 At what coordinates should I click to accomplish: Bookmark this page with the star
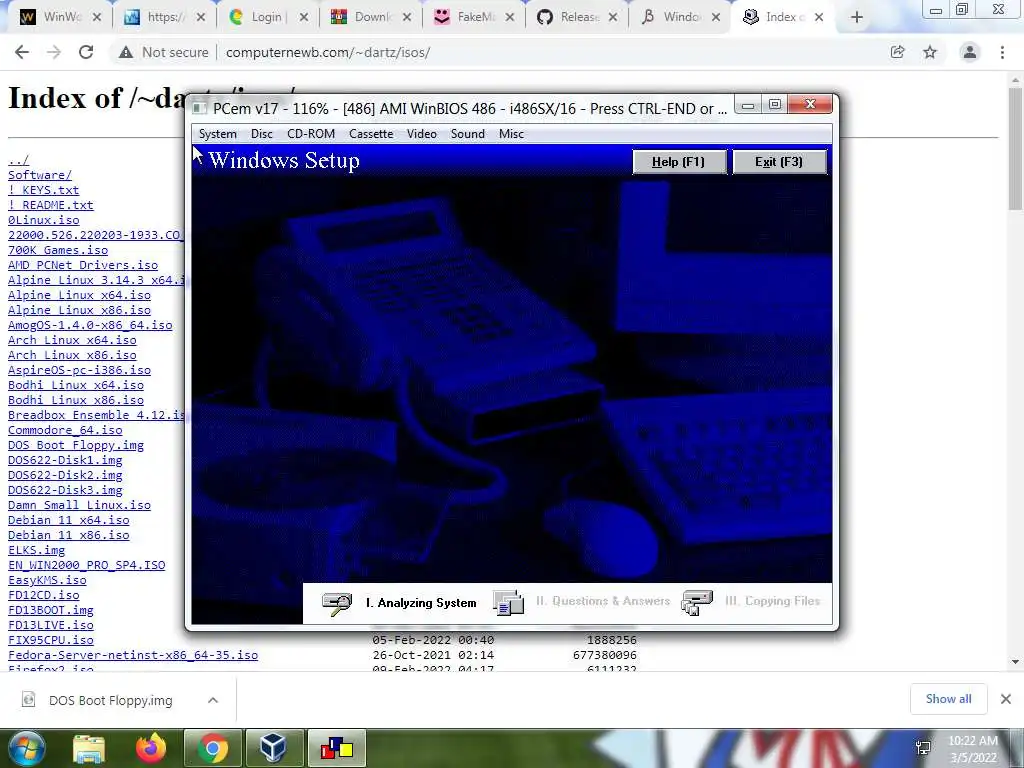point(930,52)
